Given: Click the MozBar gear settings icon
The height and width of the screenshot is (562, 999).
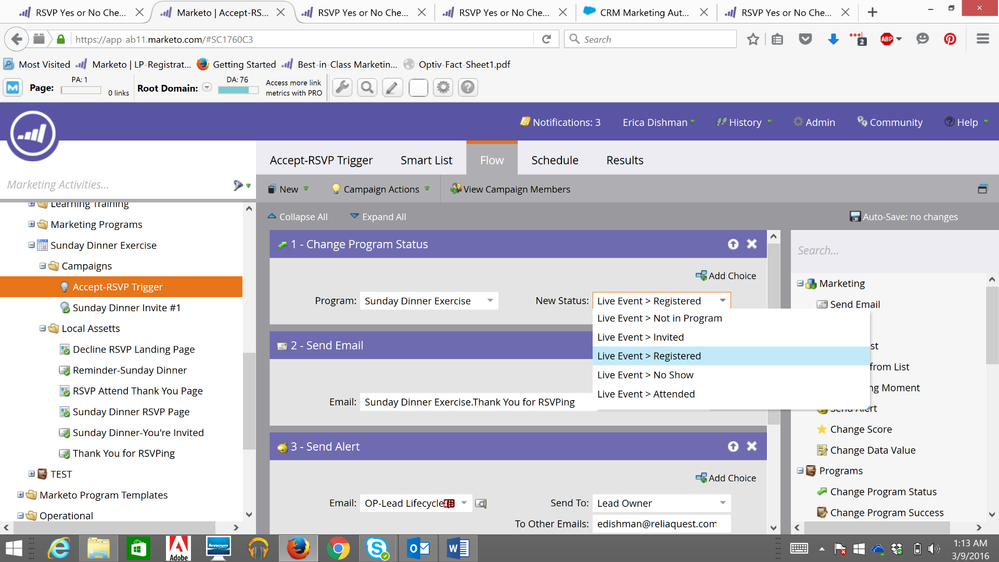Looking at the screenshot, I should point(443,87).
